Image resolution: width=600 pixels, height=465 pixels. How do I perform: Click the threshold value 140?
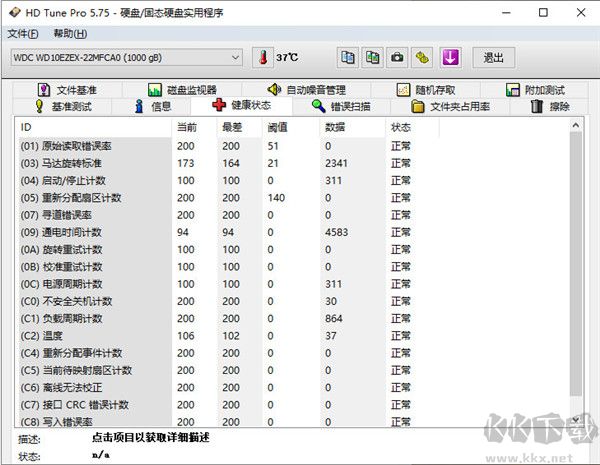click(276, 198)
